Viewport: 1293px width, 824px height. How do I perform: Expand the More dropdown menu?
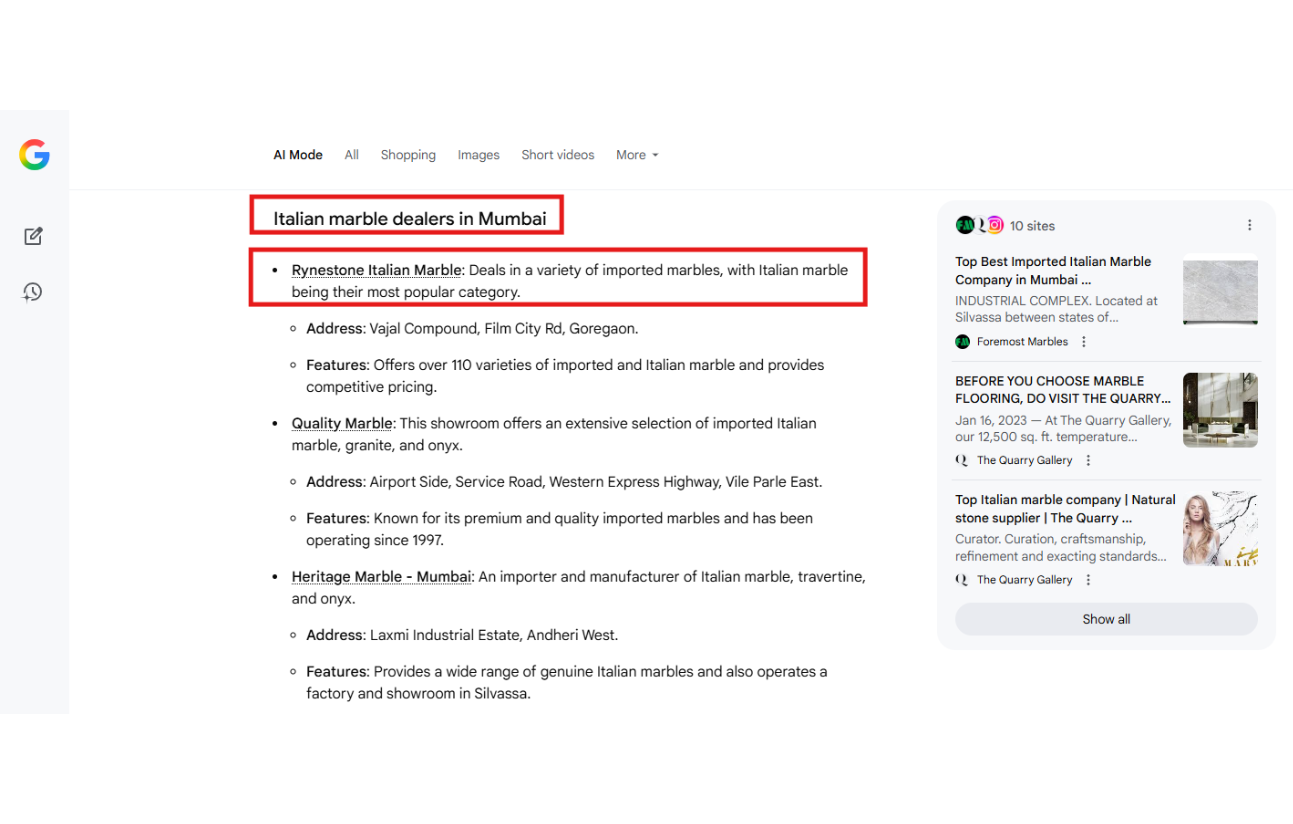click(637, 155)
